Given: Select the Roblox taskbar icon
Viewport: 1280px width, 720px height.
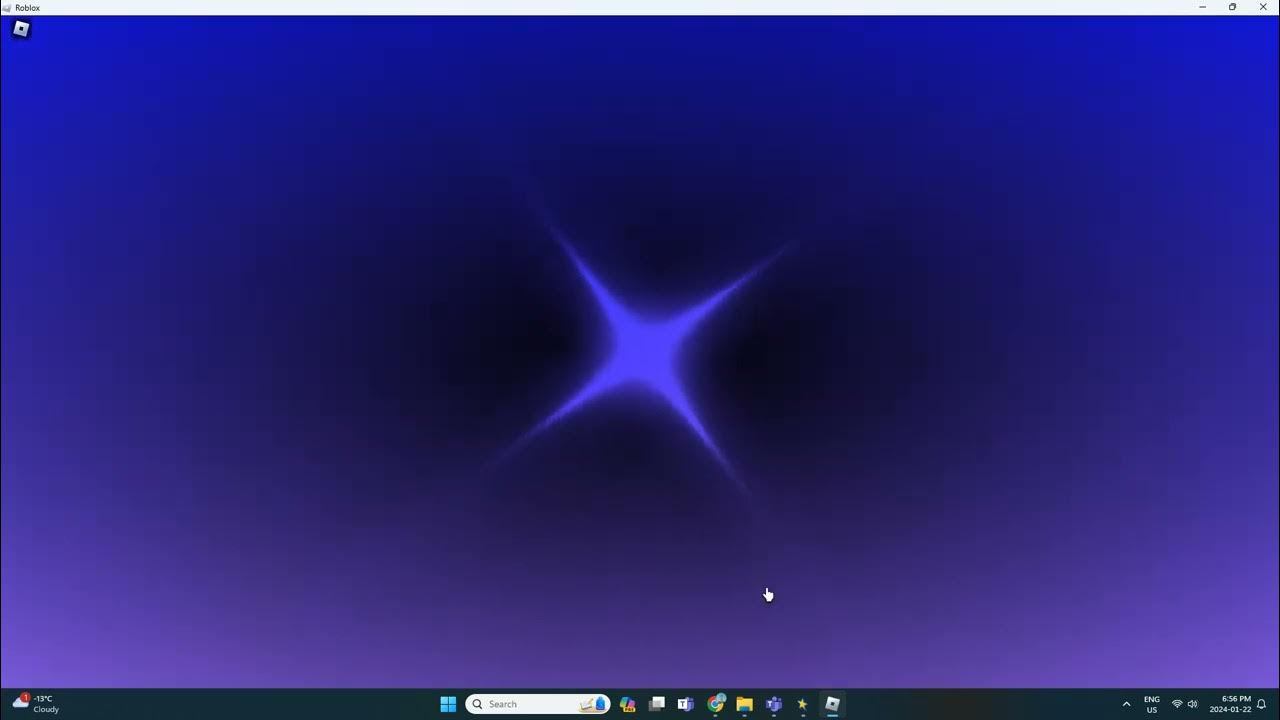Looking at the screenshot, I should (832, 704).
